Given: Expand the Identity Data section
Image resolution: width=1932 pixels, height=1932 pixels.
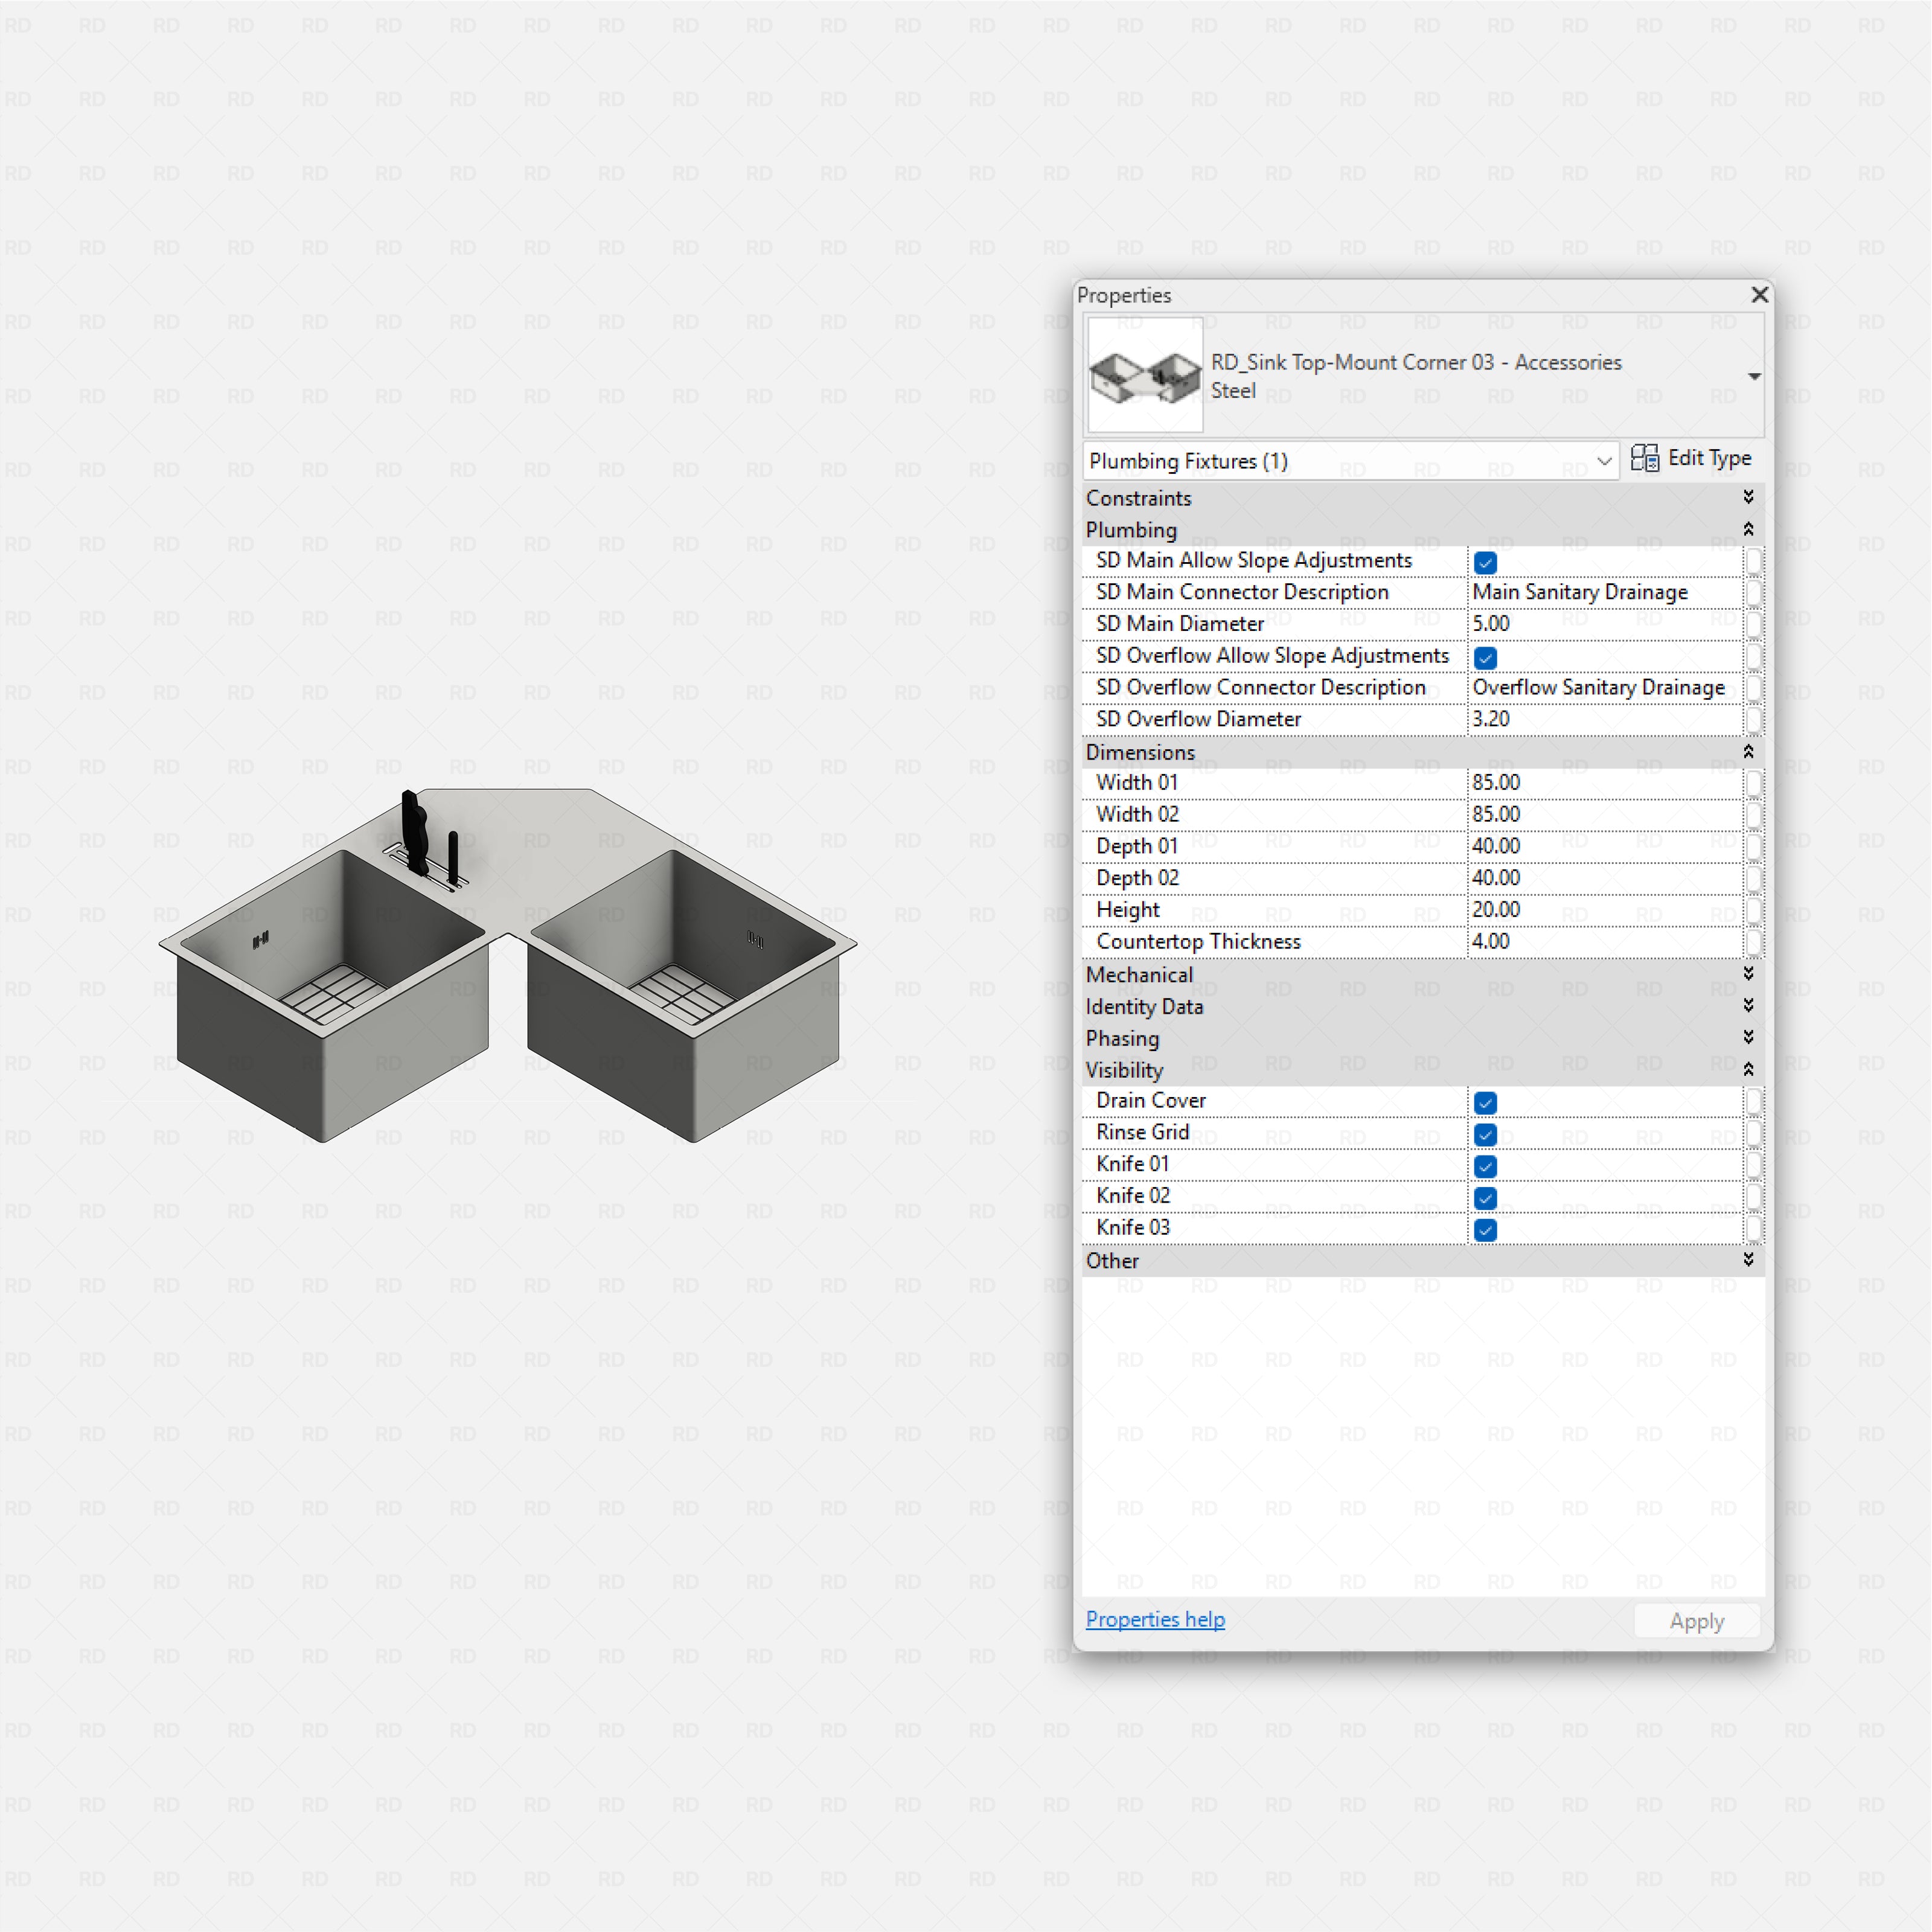Looking at the screenshot, I should click(x=1748, y=1006).
